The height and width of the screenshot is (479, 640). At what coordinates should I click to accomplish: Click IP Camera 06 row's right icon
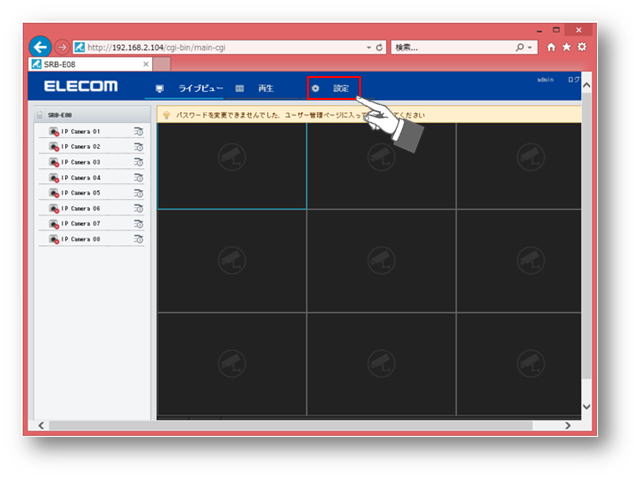click(x=139, y=208)
